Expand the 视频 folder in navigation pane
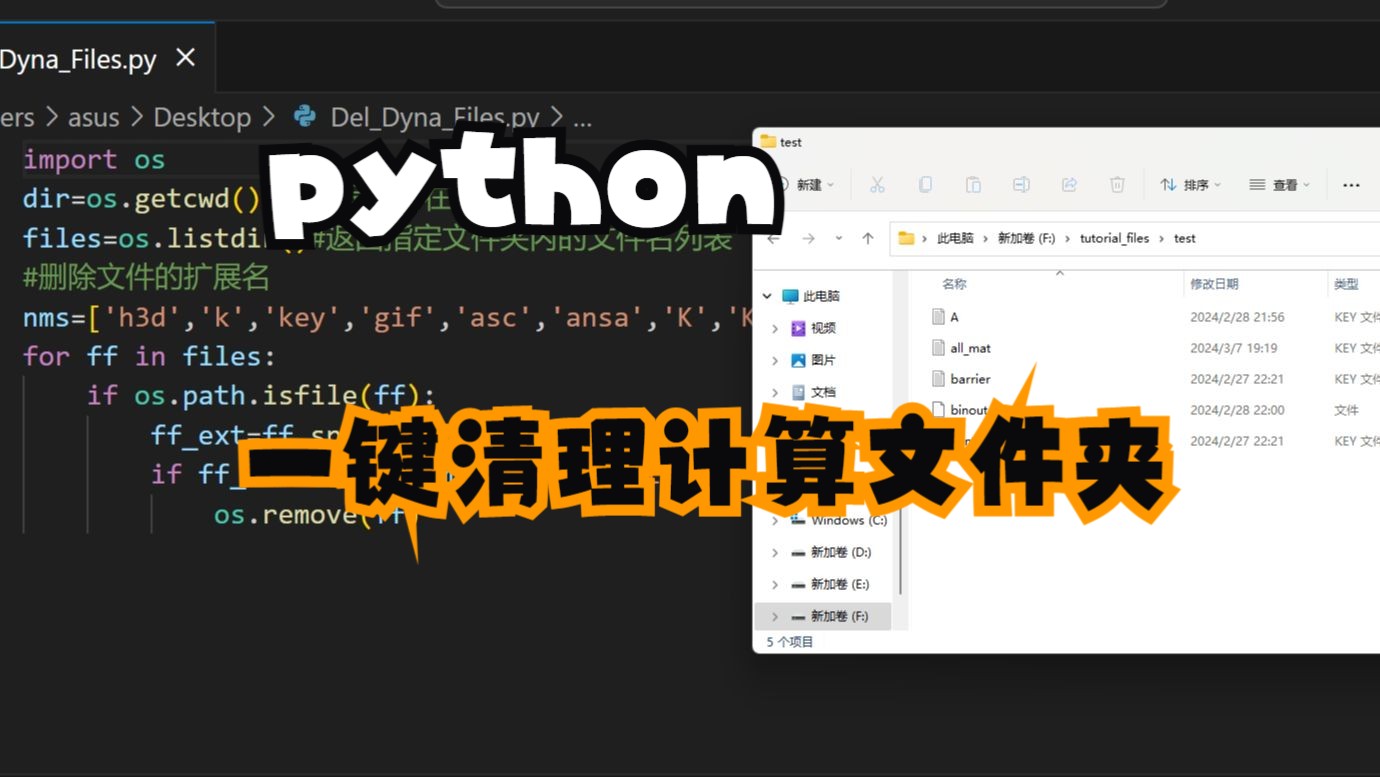 (775, 328)
